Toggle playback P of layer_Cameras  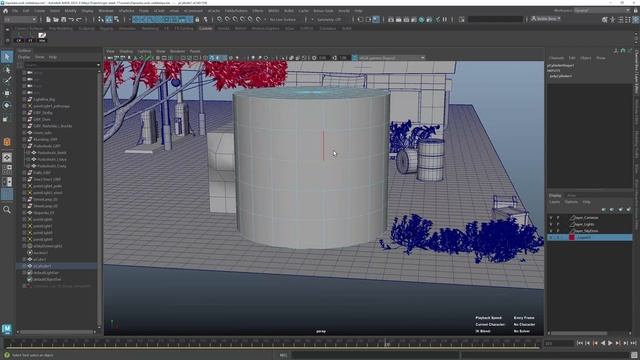tap(558, 218)
